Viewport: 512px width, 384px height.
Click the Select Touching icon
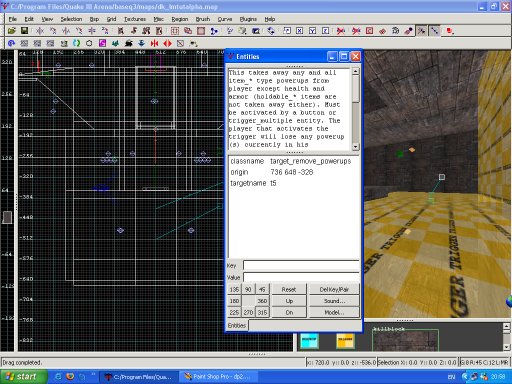134,31
